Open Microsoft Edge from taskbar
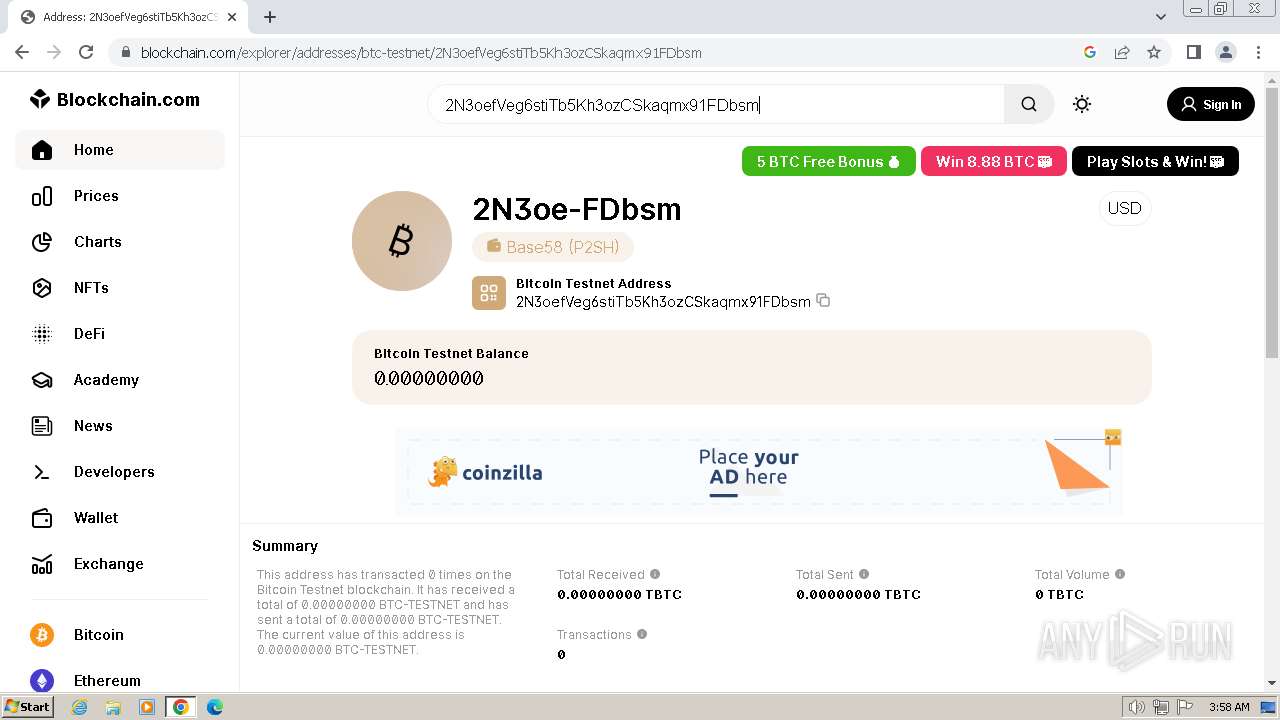Screen dimensions: 1280x720 [215, 707]
